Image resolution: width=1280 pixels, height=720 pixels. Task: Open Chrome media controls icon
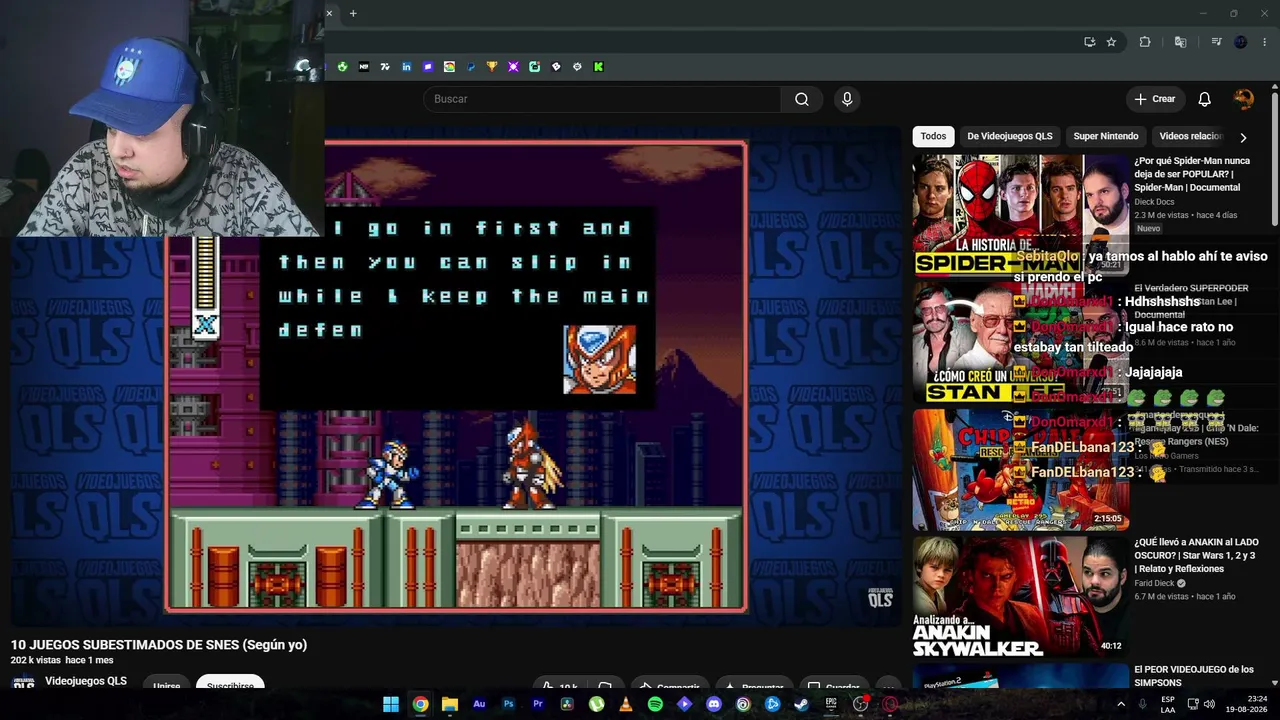click(1216, 42)
